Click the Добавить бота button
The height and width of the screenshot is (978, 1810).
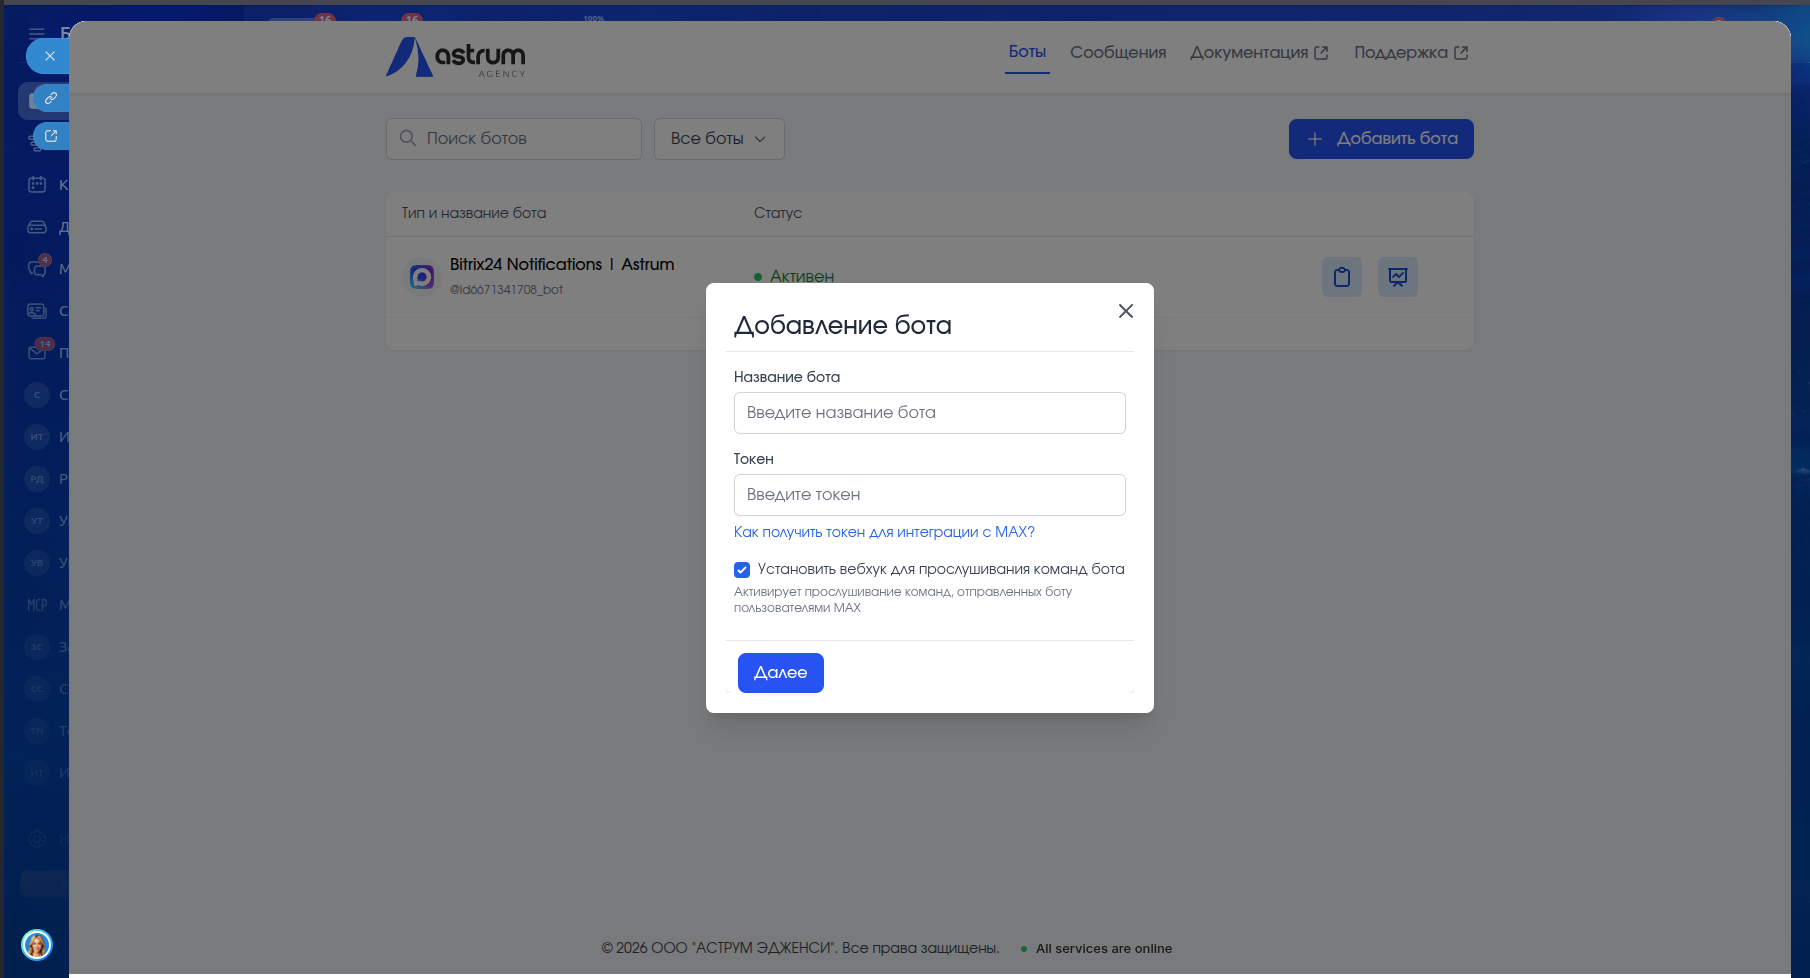1381,139
